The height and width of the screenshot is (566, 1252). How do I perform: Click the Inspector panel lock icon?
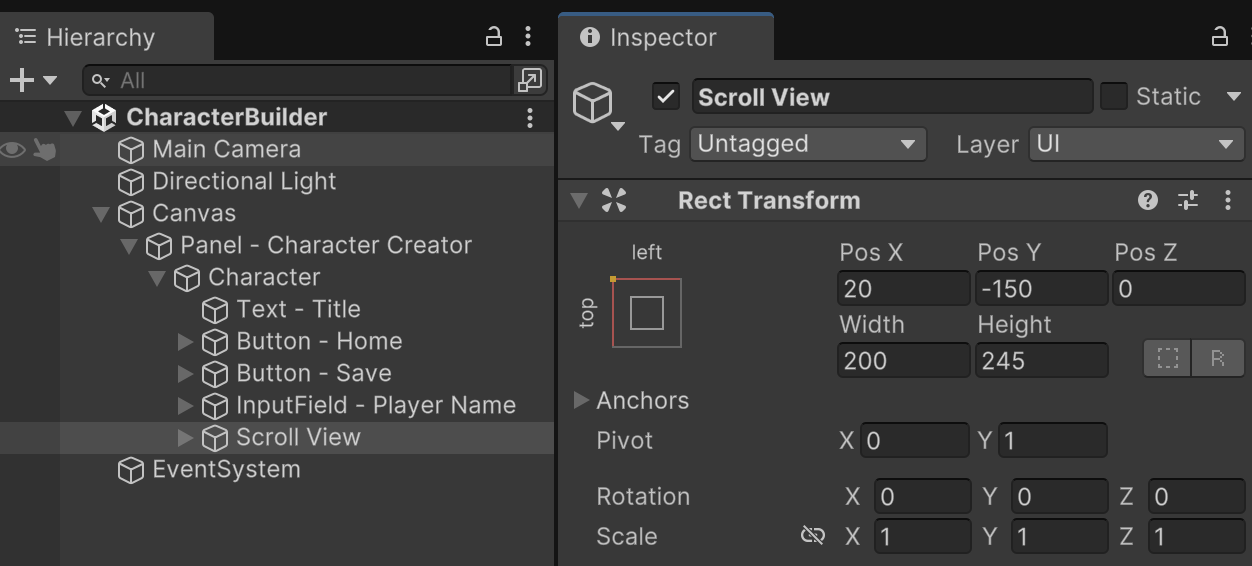(x=1219, y=37)
